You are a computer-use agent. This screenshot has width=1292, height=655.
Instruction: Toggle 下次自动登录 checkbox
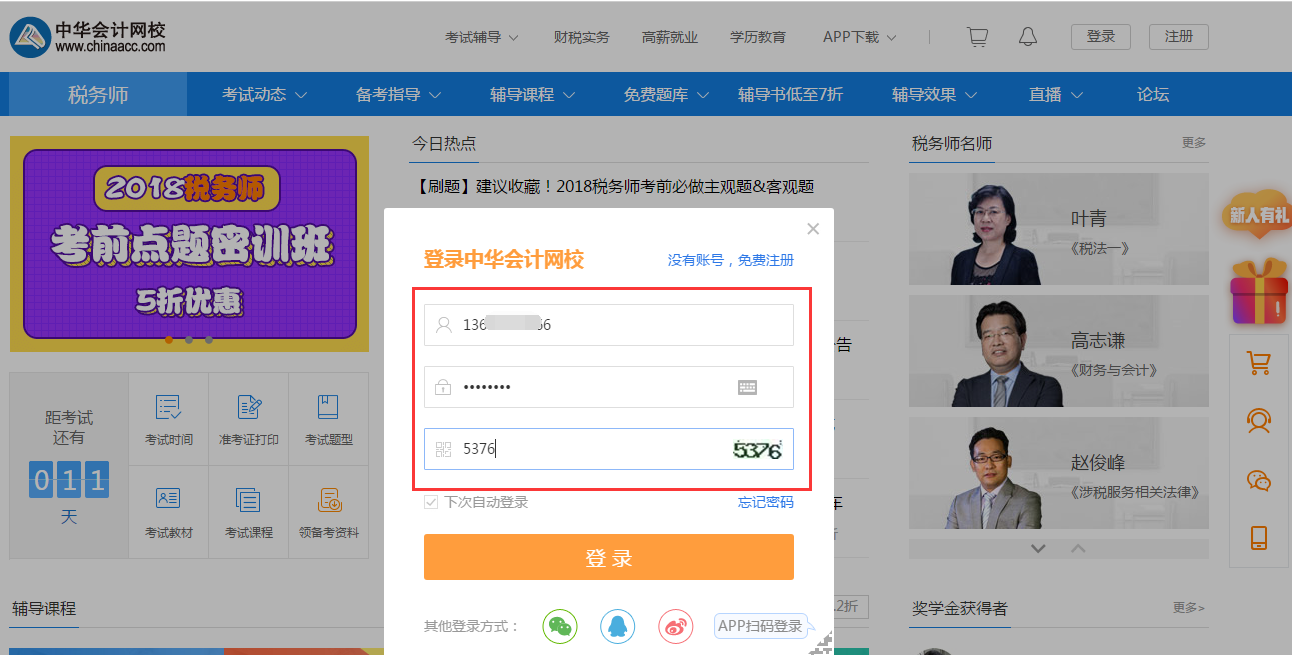[431, 502]
